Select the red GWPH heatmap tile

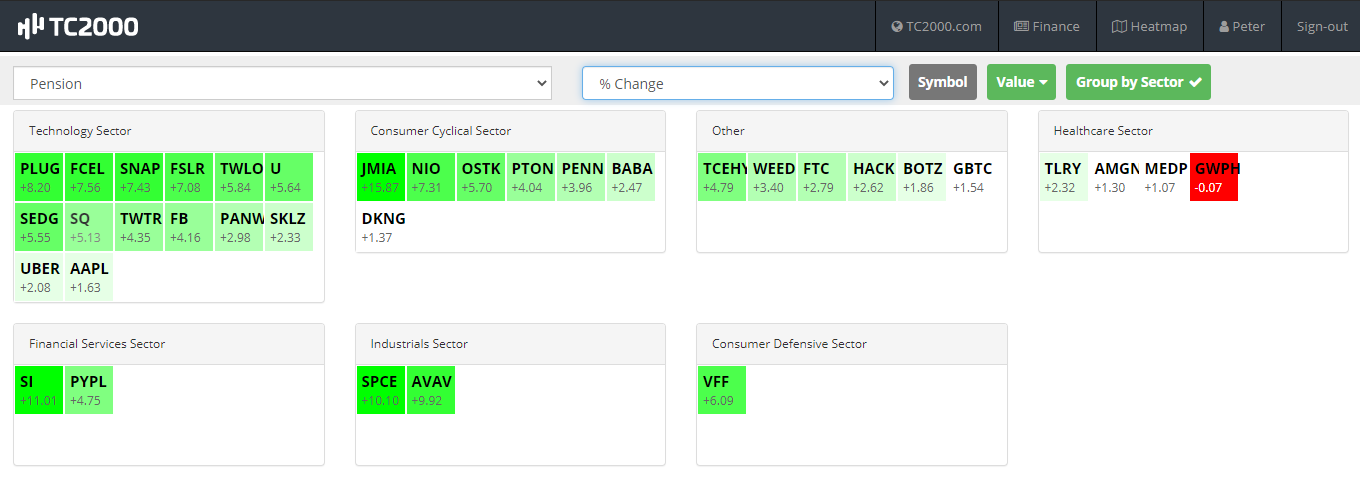pos(1214,177)
